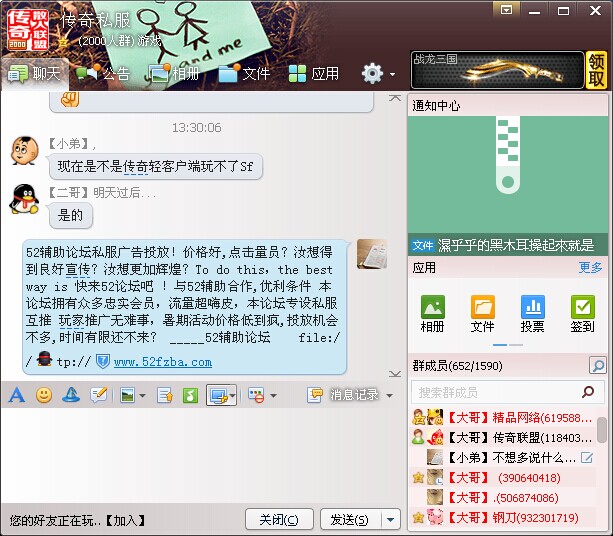Open the title bar dropdown menu icon
This screenshot has width=613, height=536.
click(506, 10)
